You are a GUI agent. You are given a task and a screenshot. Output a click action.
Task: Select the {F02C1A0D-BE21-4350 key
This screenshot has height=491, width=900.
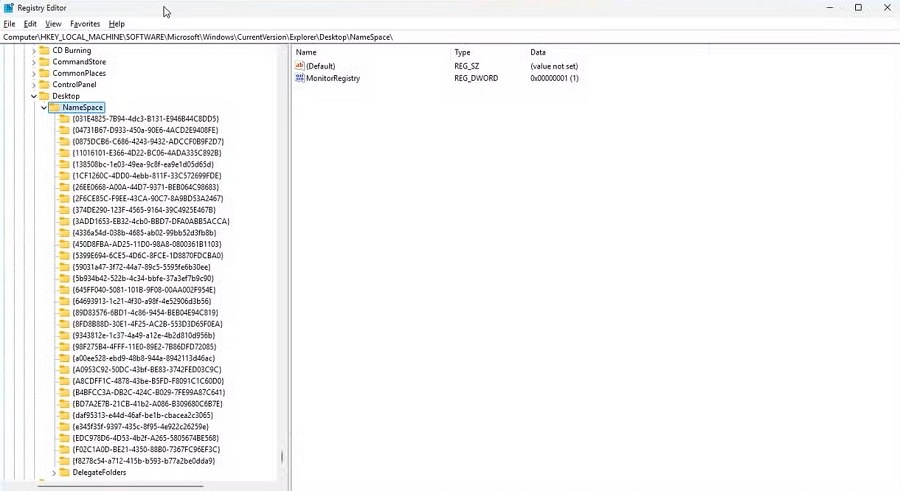click(x=146, y=450)
